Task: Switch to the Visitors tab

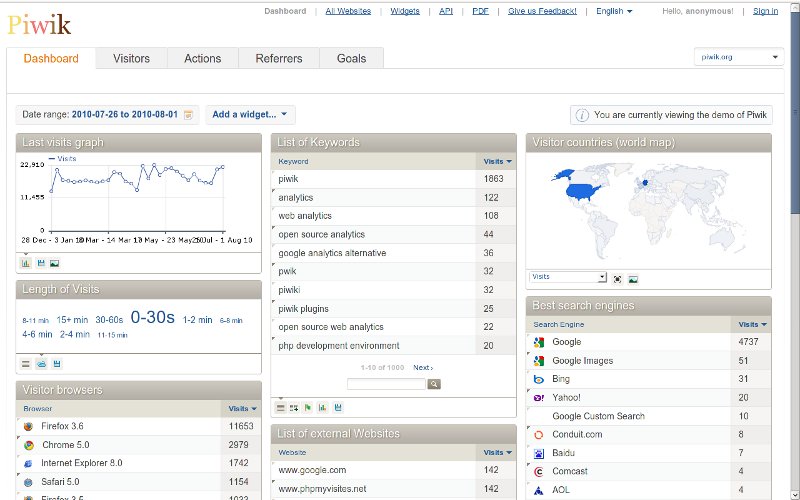Action: point(131,59)
